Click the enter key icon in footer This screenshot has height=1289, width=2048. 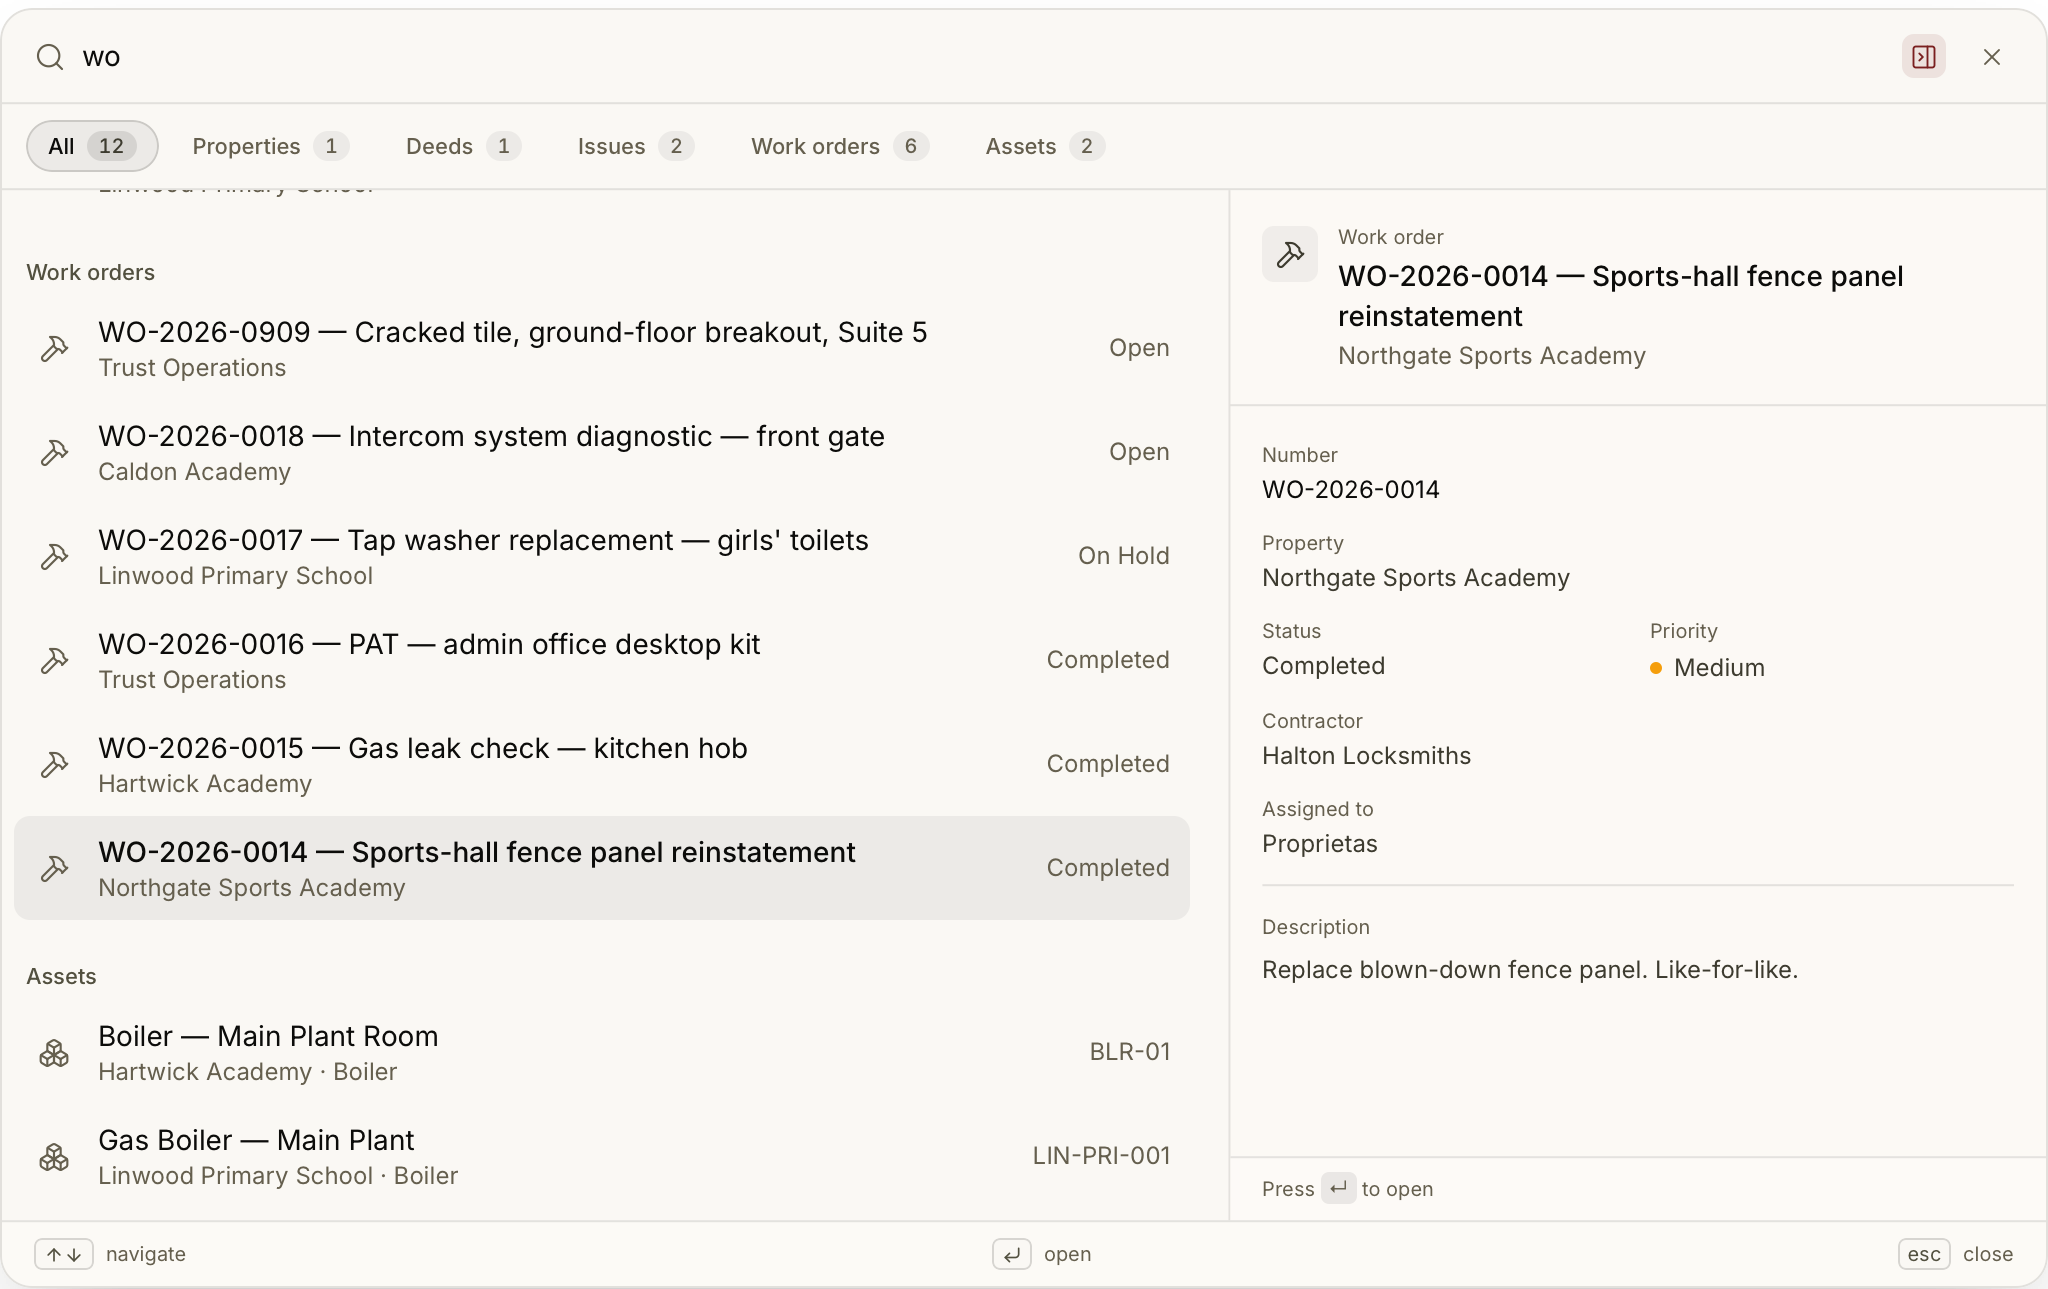1011,1254
